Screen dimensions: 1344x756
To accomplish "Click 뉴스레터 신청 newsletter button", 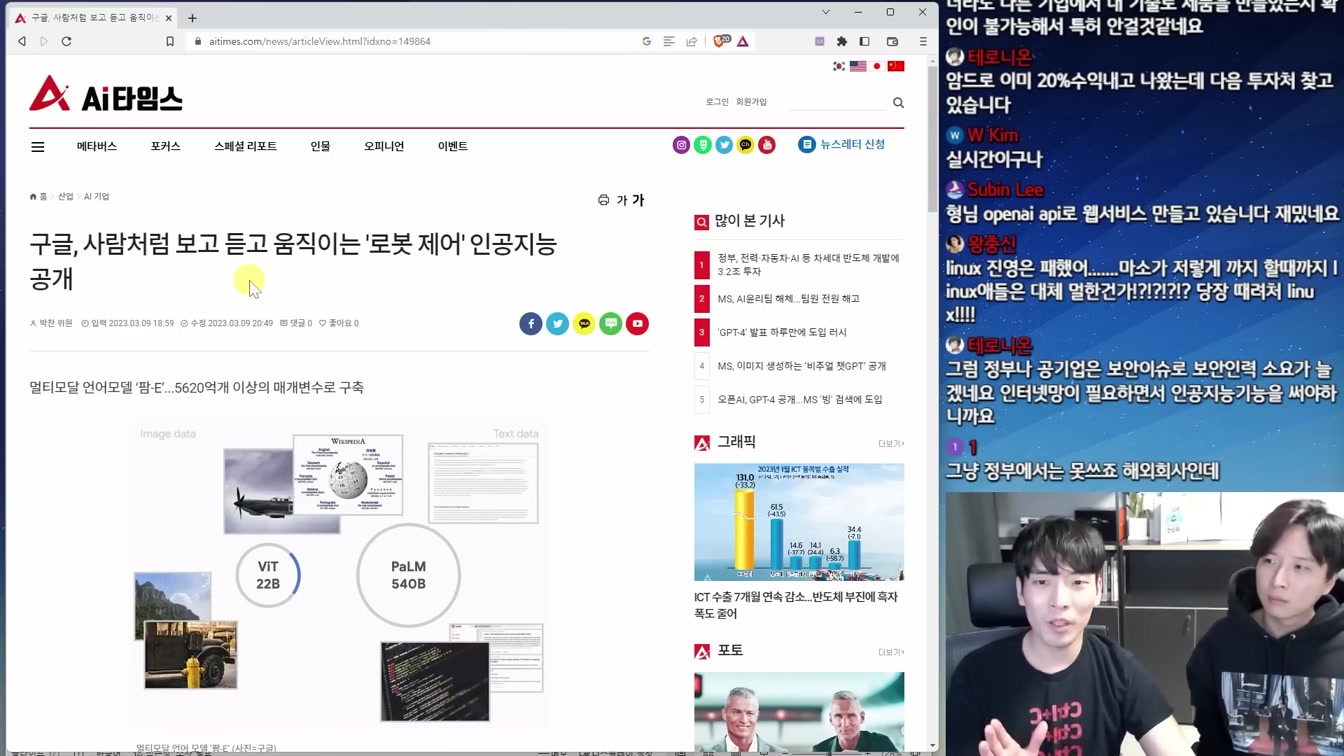I will [x=842, y=145].
